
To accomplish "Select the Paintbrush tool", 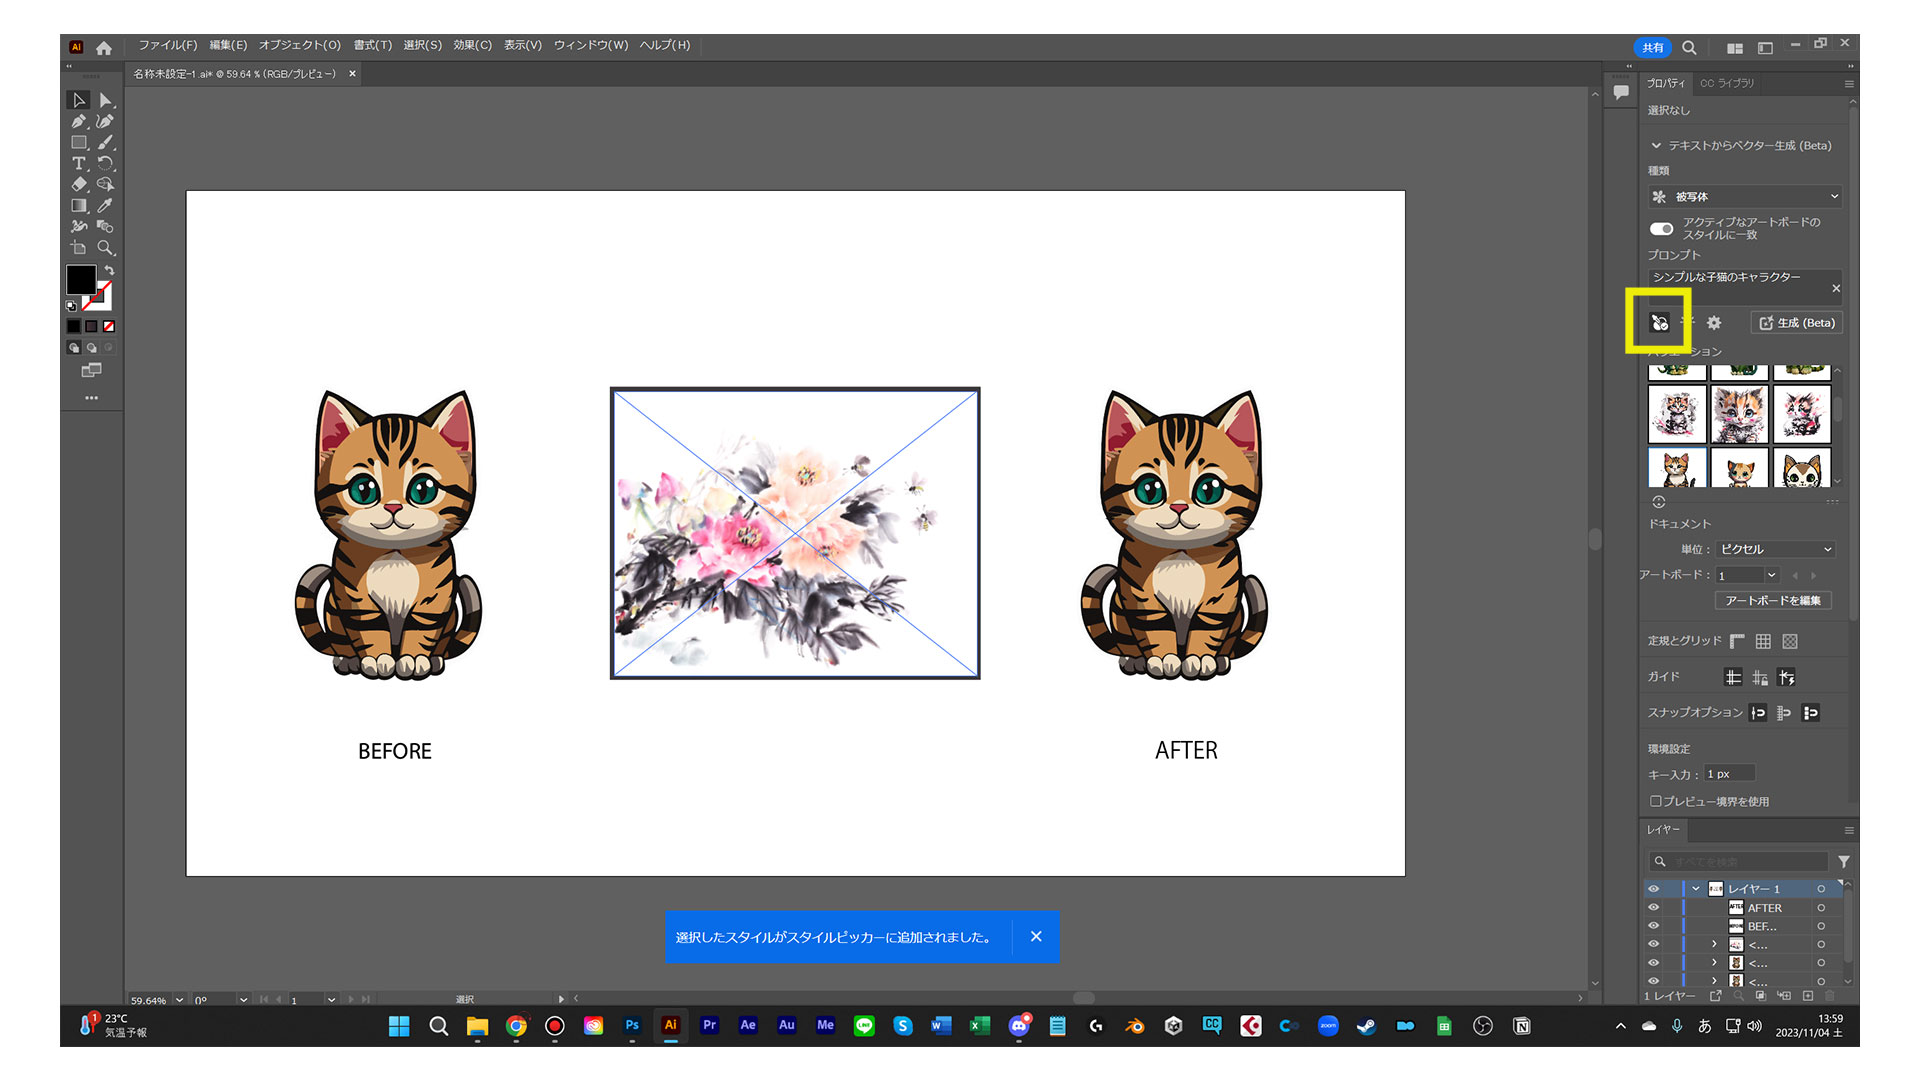I will (105, 142).
